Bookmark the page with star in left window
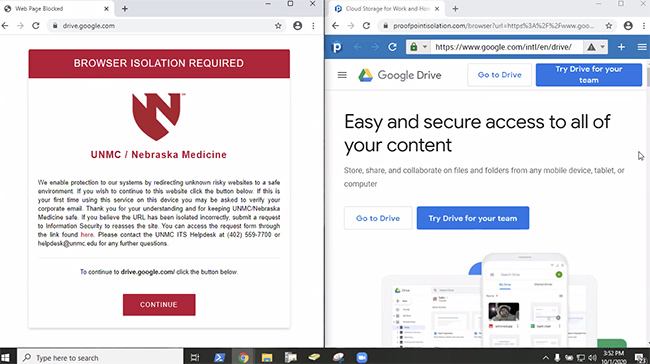Image resolution: width=650 pixels, height=364 pixels. click(x=278, y=26)
